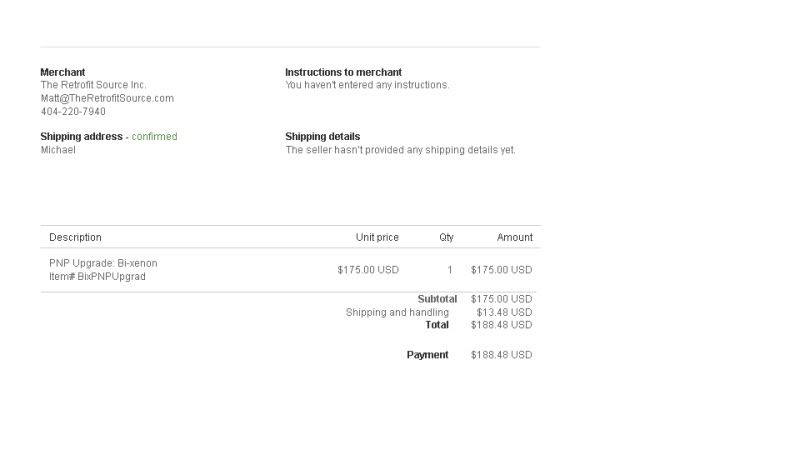
Task: Click the Instructions to merchant heading
Action: click(343, 72)
